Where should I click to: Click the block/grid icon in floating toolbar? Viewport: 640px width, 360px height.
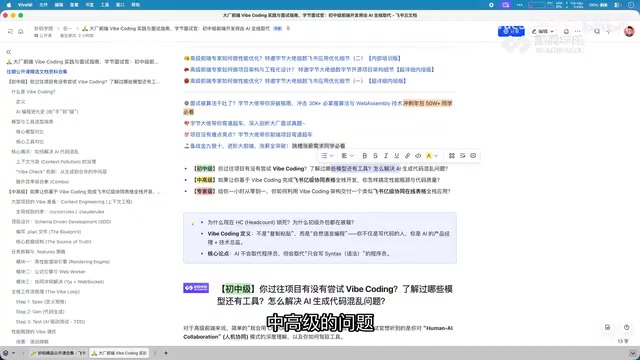pos(451,156)
